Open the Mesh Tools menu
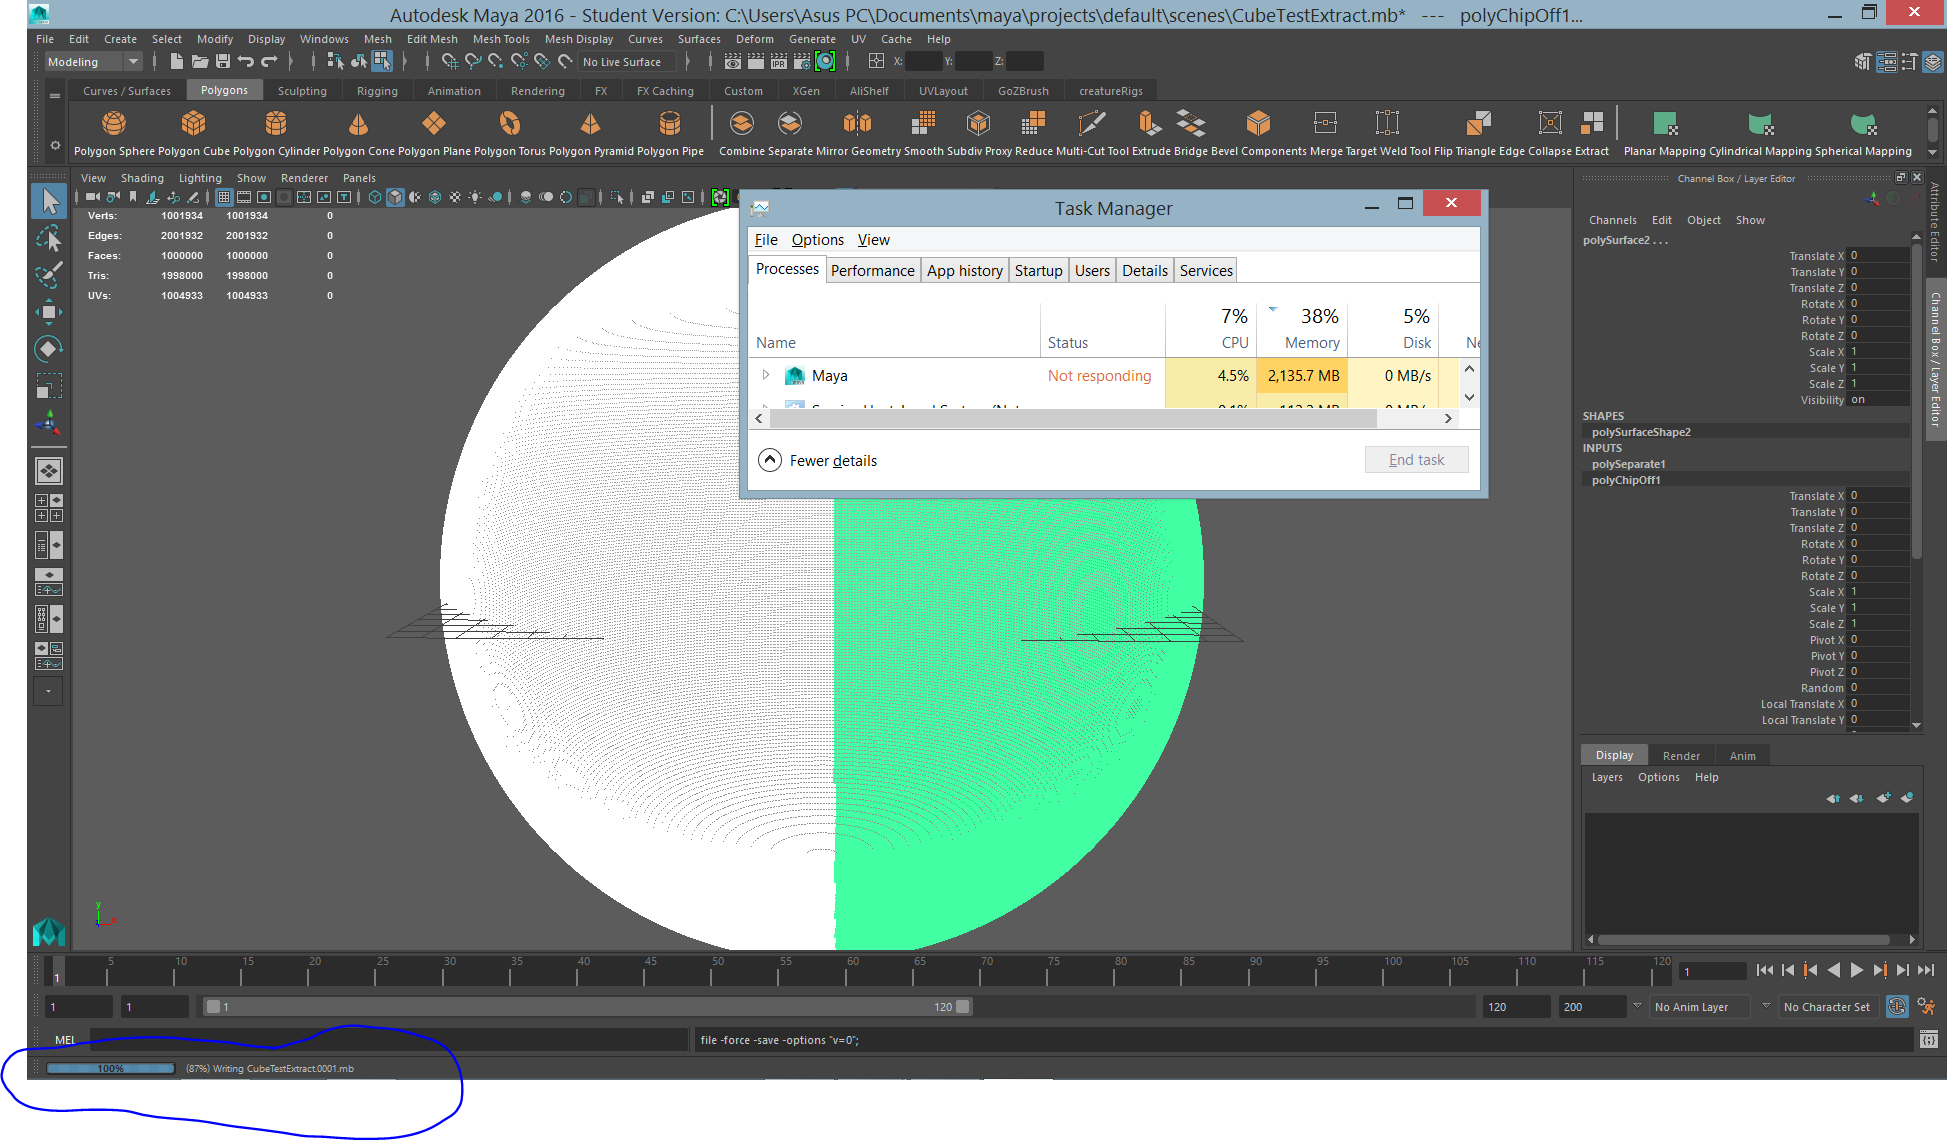The height and width of the screenshot is (1140, 1947). point(501,39)
